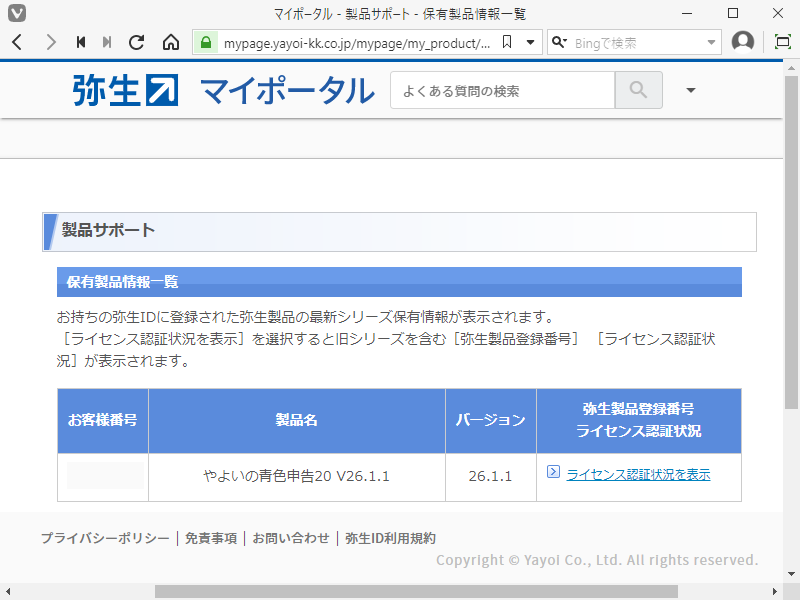This screenshot has width=800, height=600.
Task: Select the version cell 26.1.1
Action: tap(490, 477)
